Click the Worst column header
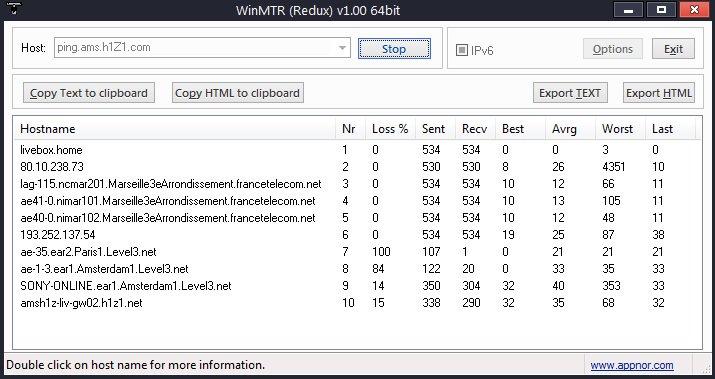The image size is (715, 379). pyautogui.click(x=620, y=129)
